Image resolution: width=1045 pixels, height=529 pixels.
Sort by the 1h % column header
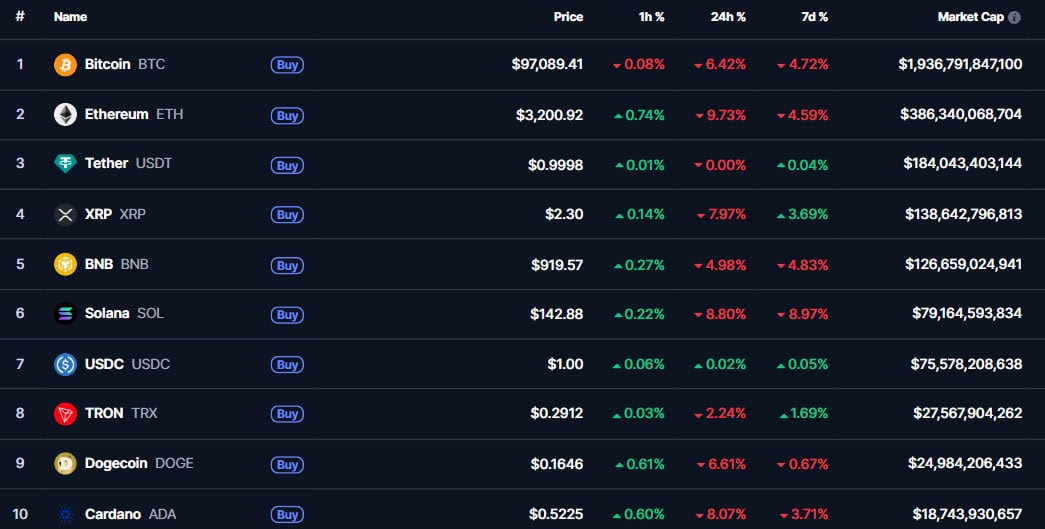[651, 17]
